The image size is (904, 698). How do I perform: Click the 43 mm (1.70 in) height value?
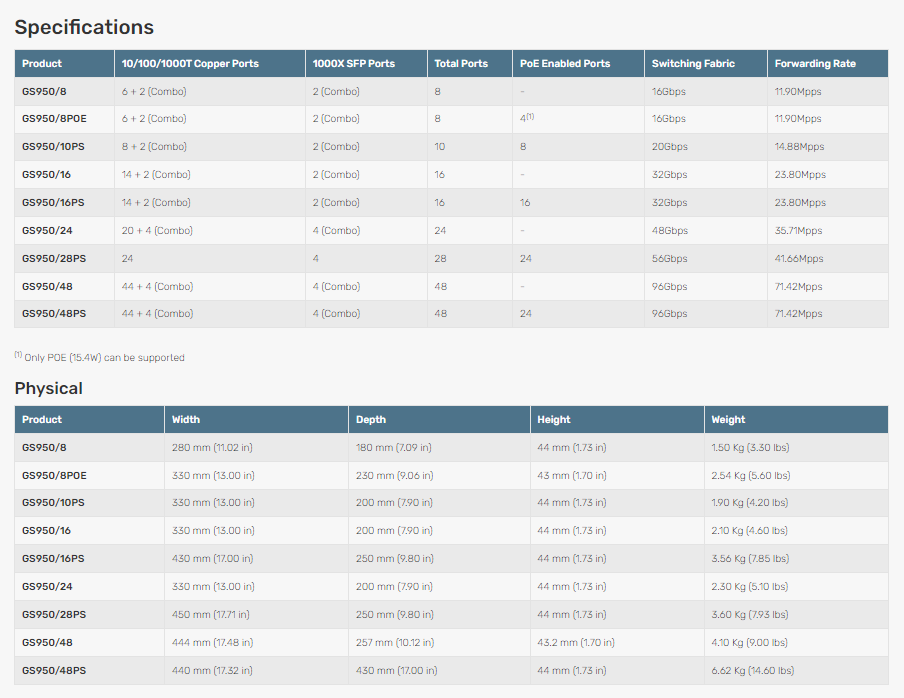click(x=572, y=476)
